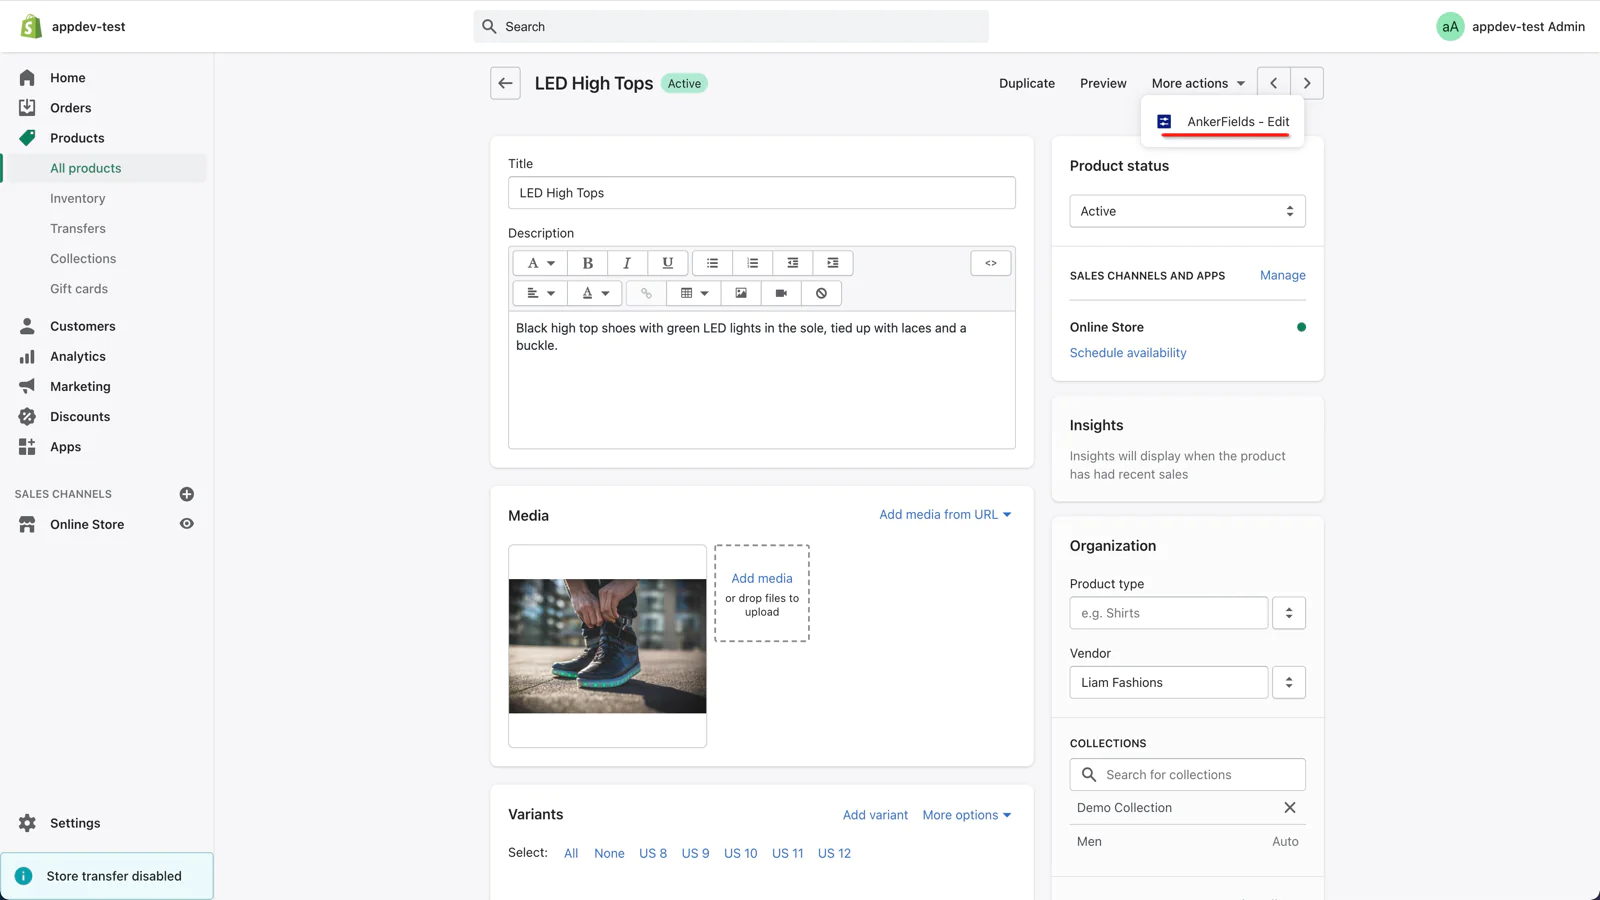Click the Add media upload area
This screenshot has height=900, width=1600.
[x=762, y=593]
